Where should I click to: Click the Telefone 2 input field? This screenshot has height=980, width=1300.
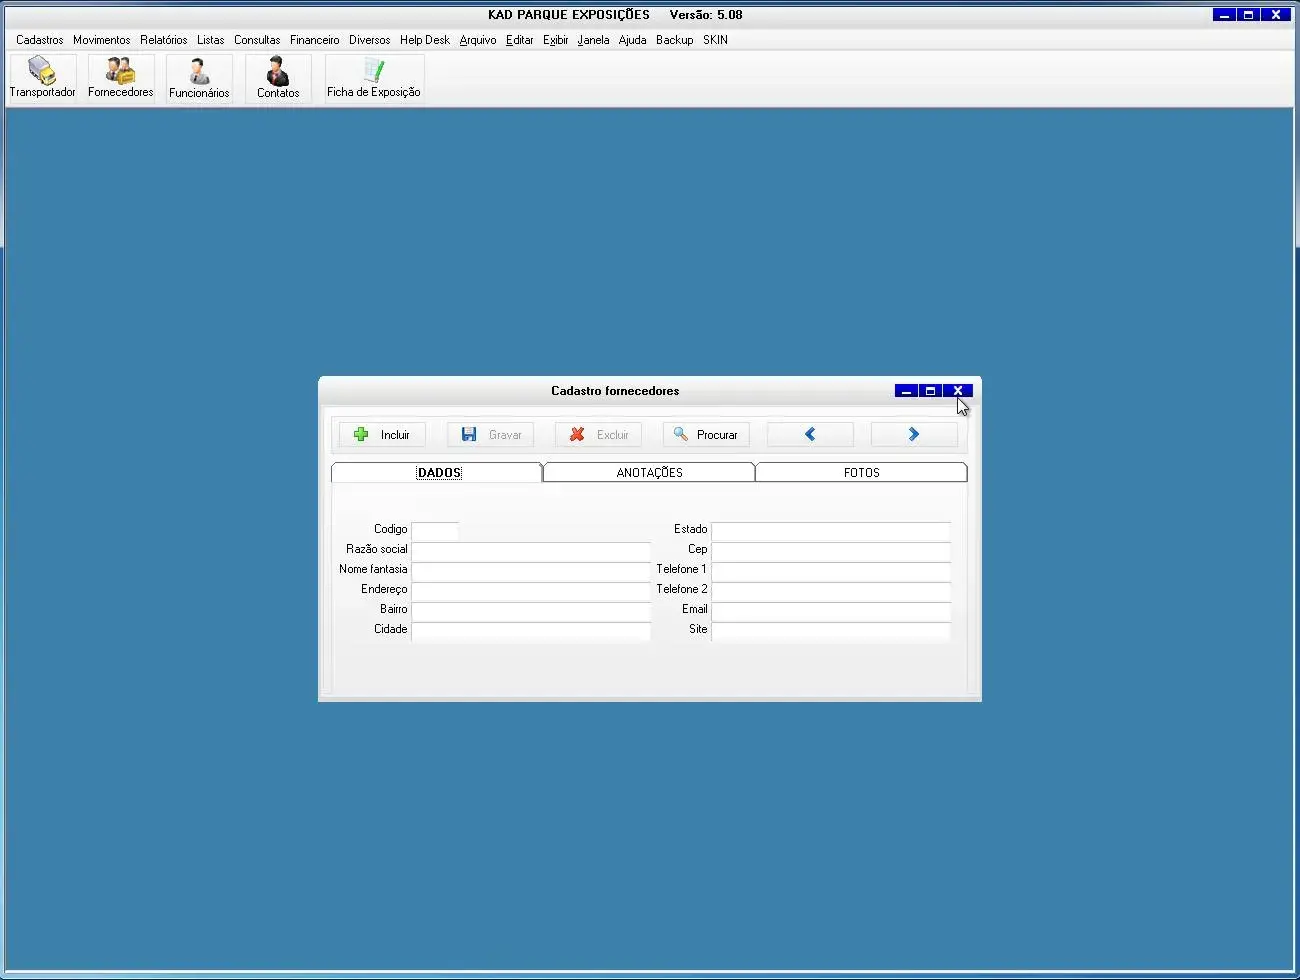831,590
